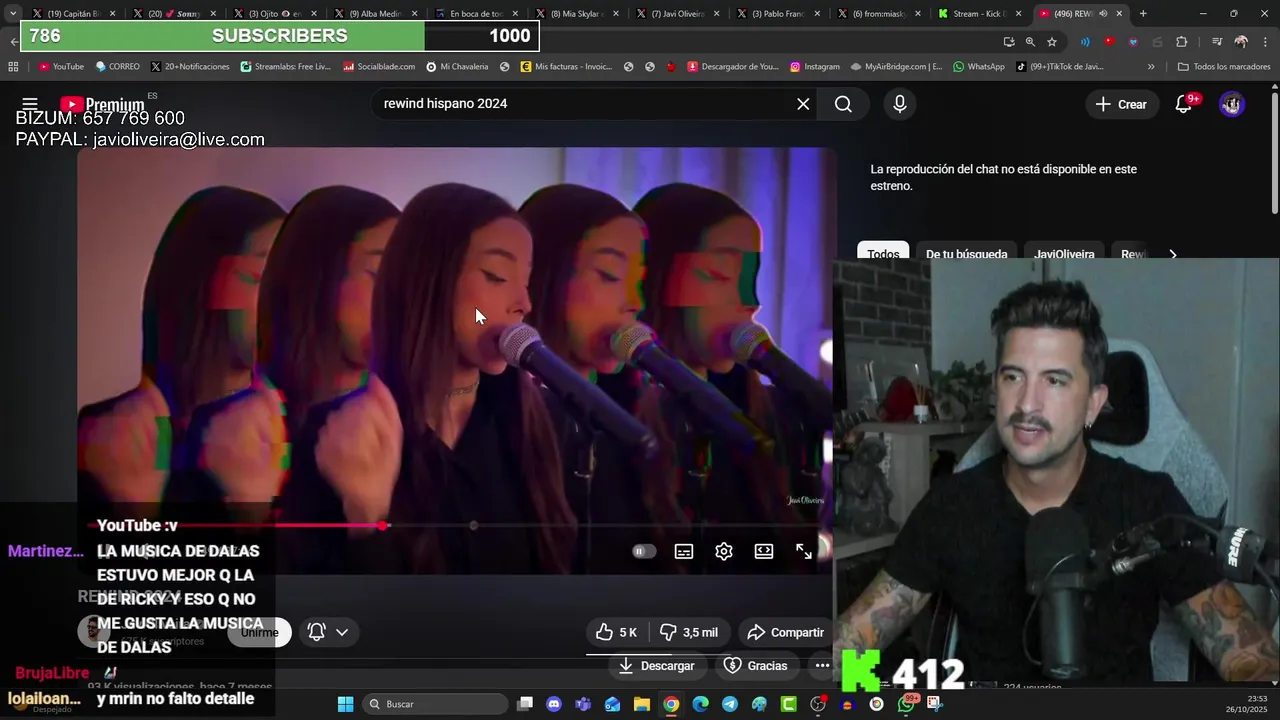Open the YouTube guide hamburger menu
Viewport: 1280px width, 720px height.
(30, 104)
